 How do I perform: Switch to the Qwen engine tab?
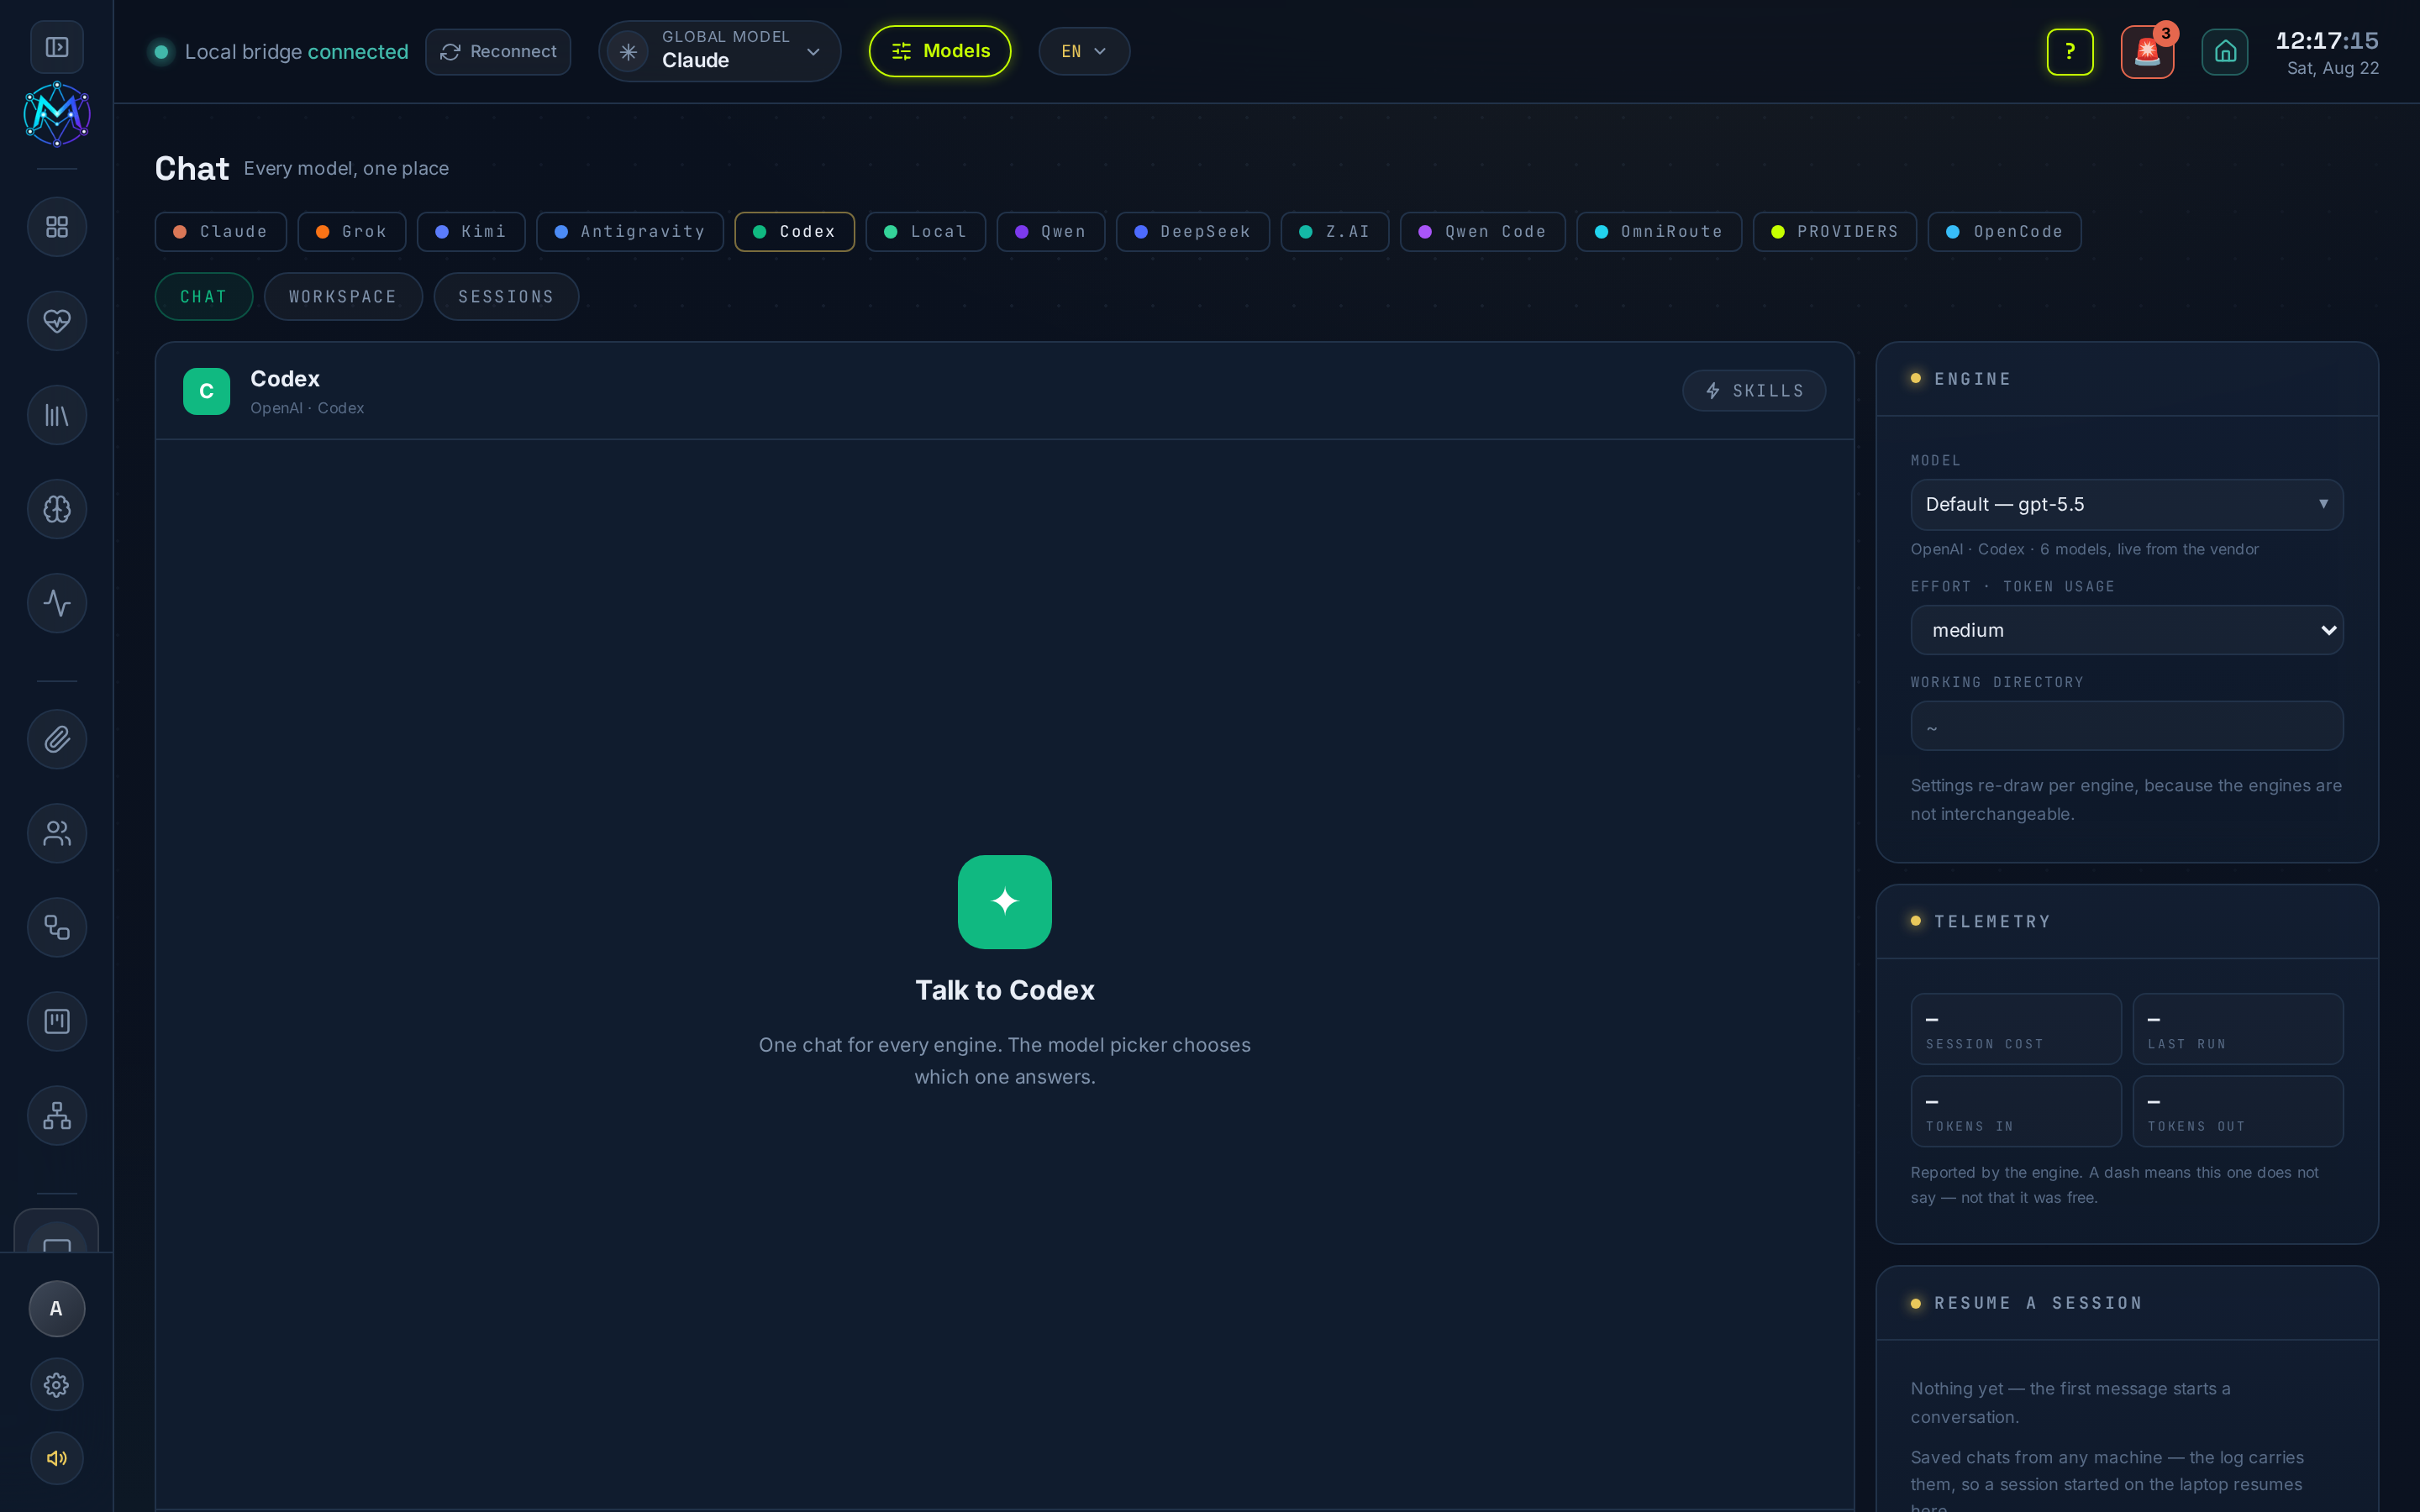pyautogui.click(x=1051, y=232)
